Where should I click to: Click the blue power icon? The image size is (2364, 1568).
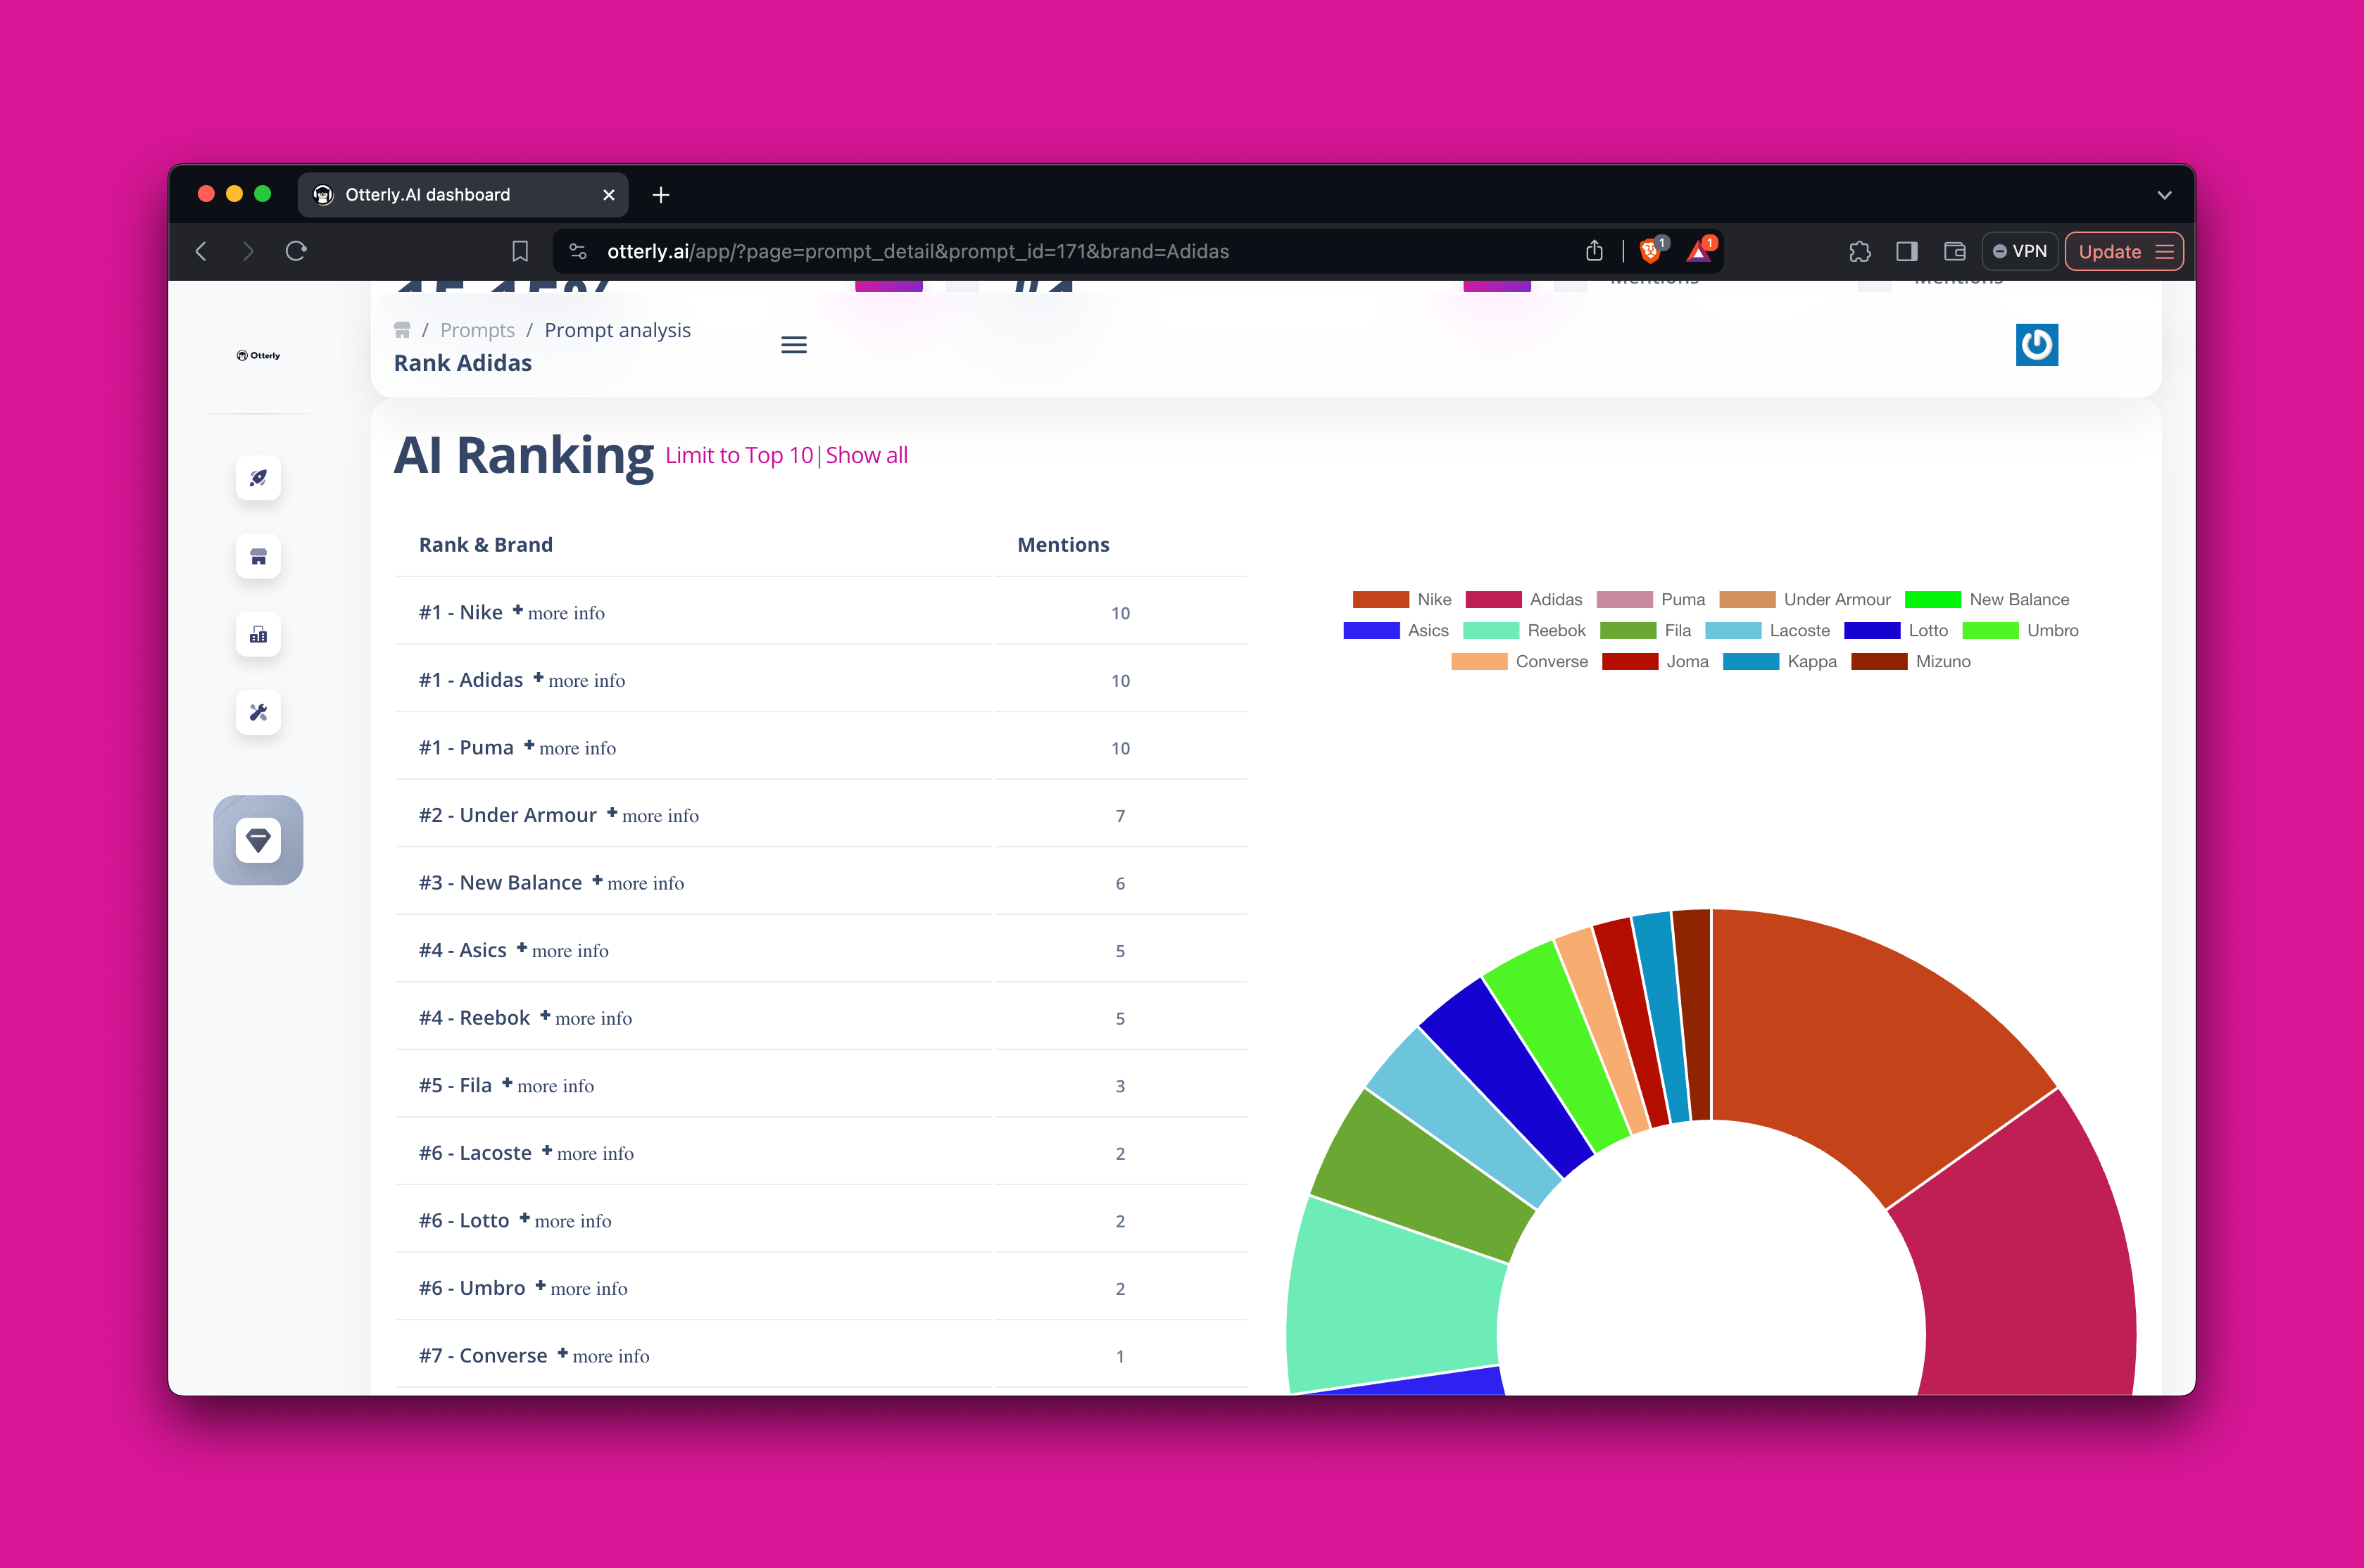pyautogui.click(x=2036, y=345)
